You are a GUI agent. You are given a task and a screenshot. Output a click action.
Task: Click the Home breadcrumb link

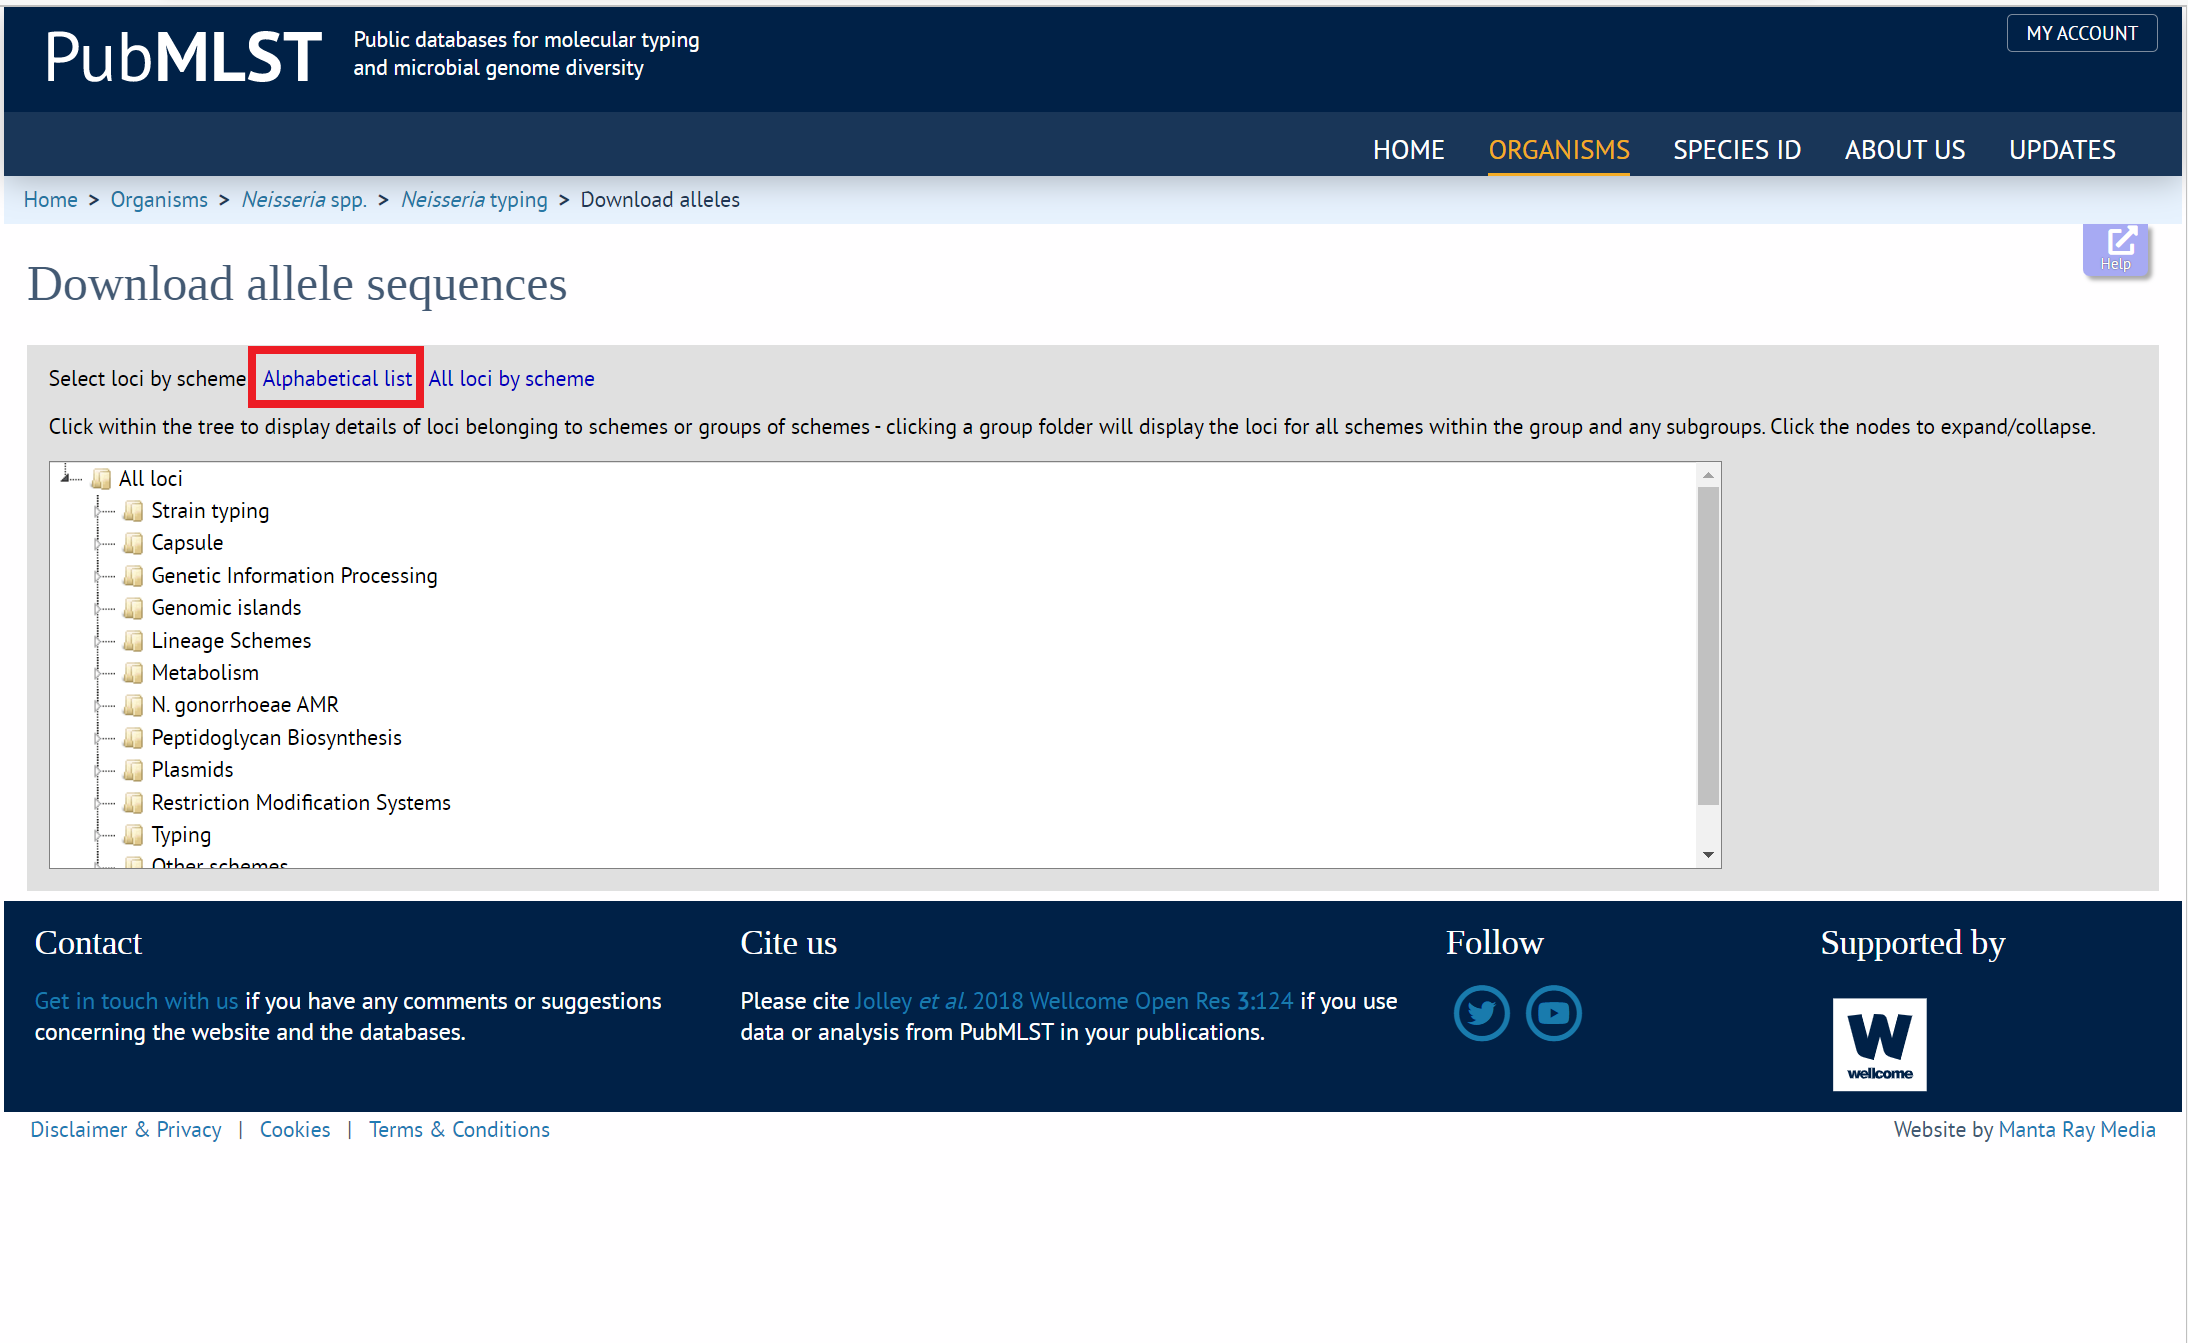click(50, 200)
